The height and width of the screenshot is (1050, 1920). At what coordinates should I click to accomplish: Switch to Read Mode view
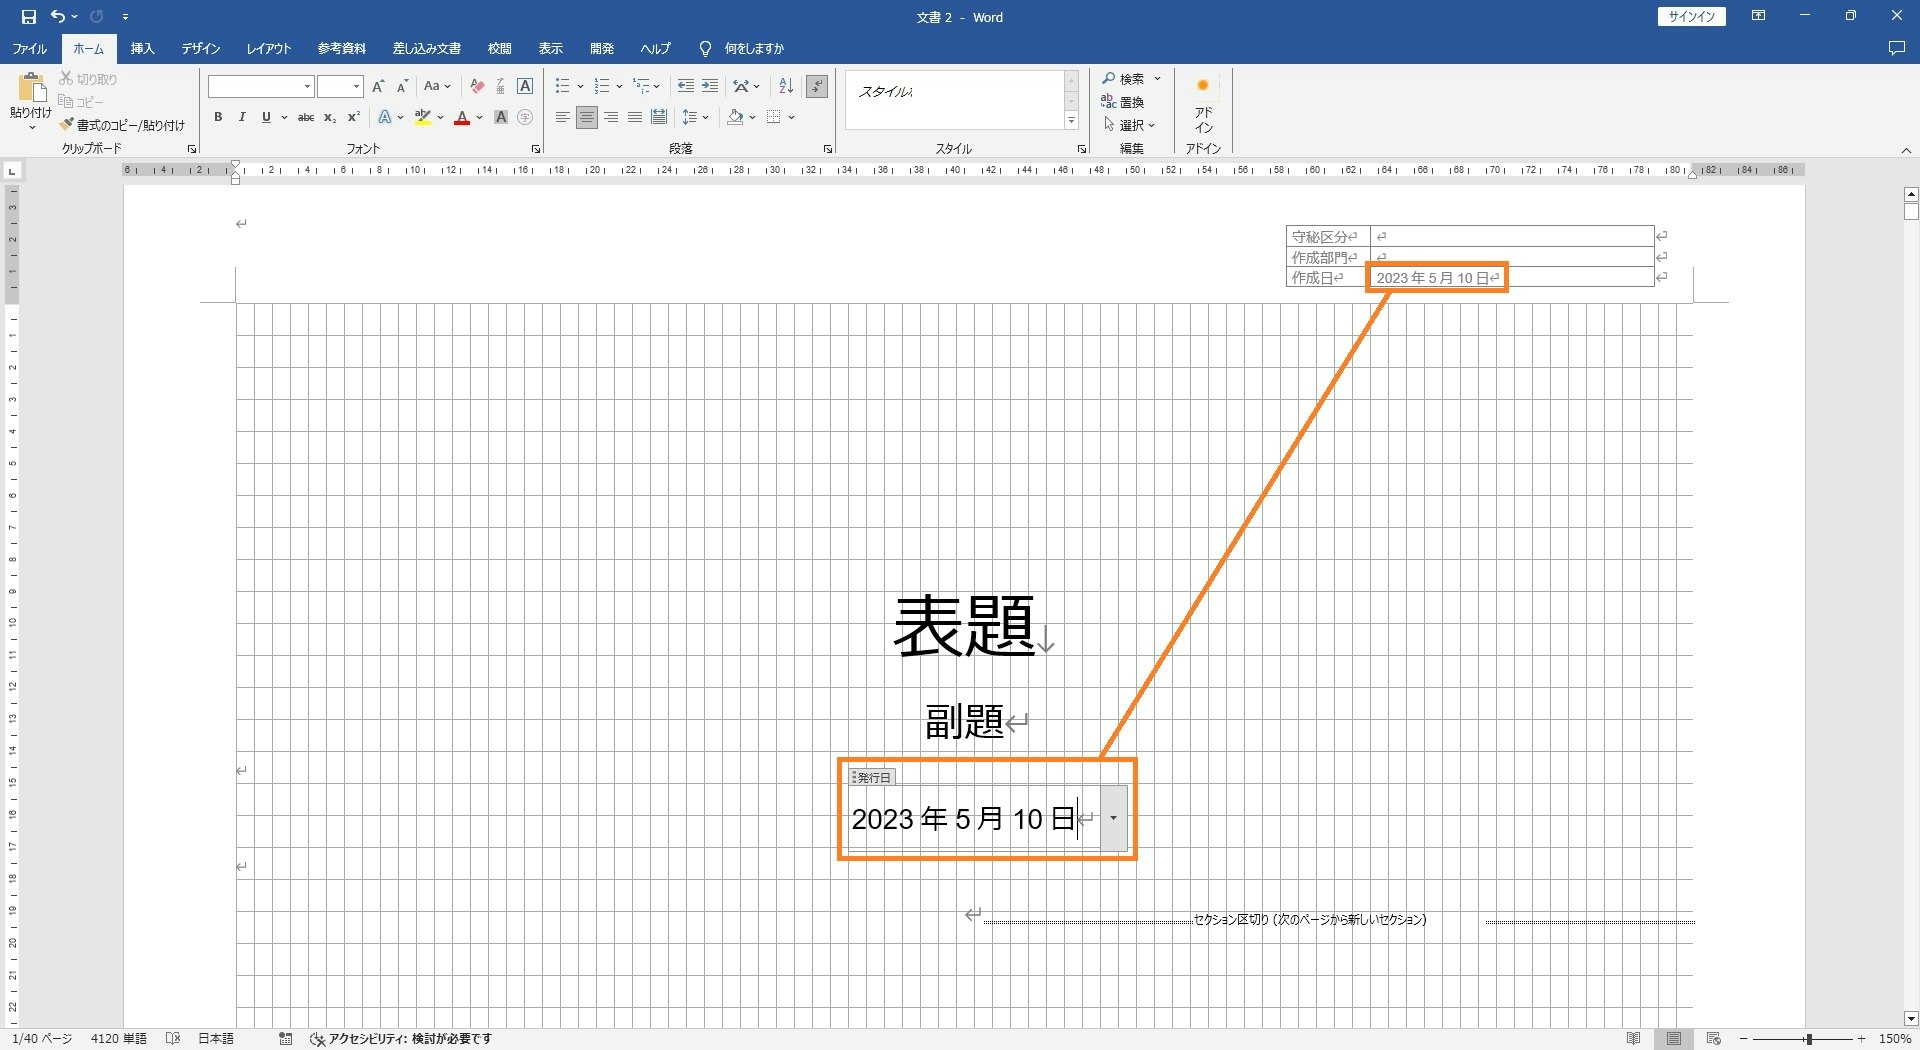1634,1039
